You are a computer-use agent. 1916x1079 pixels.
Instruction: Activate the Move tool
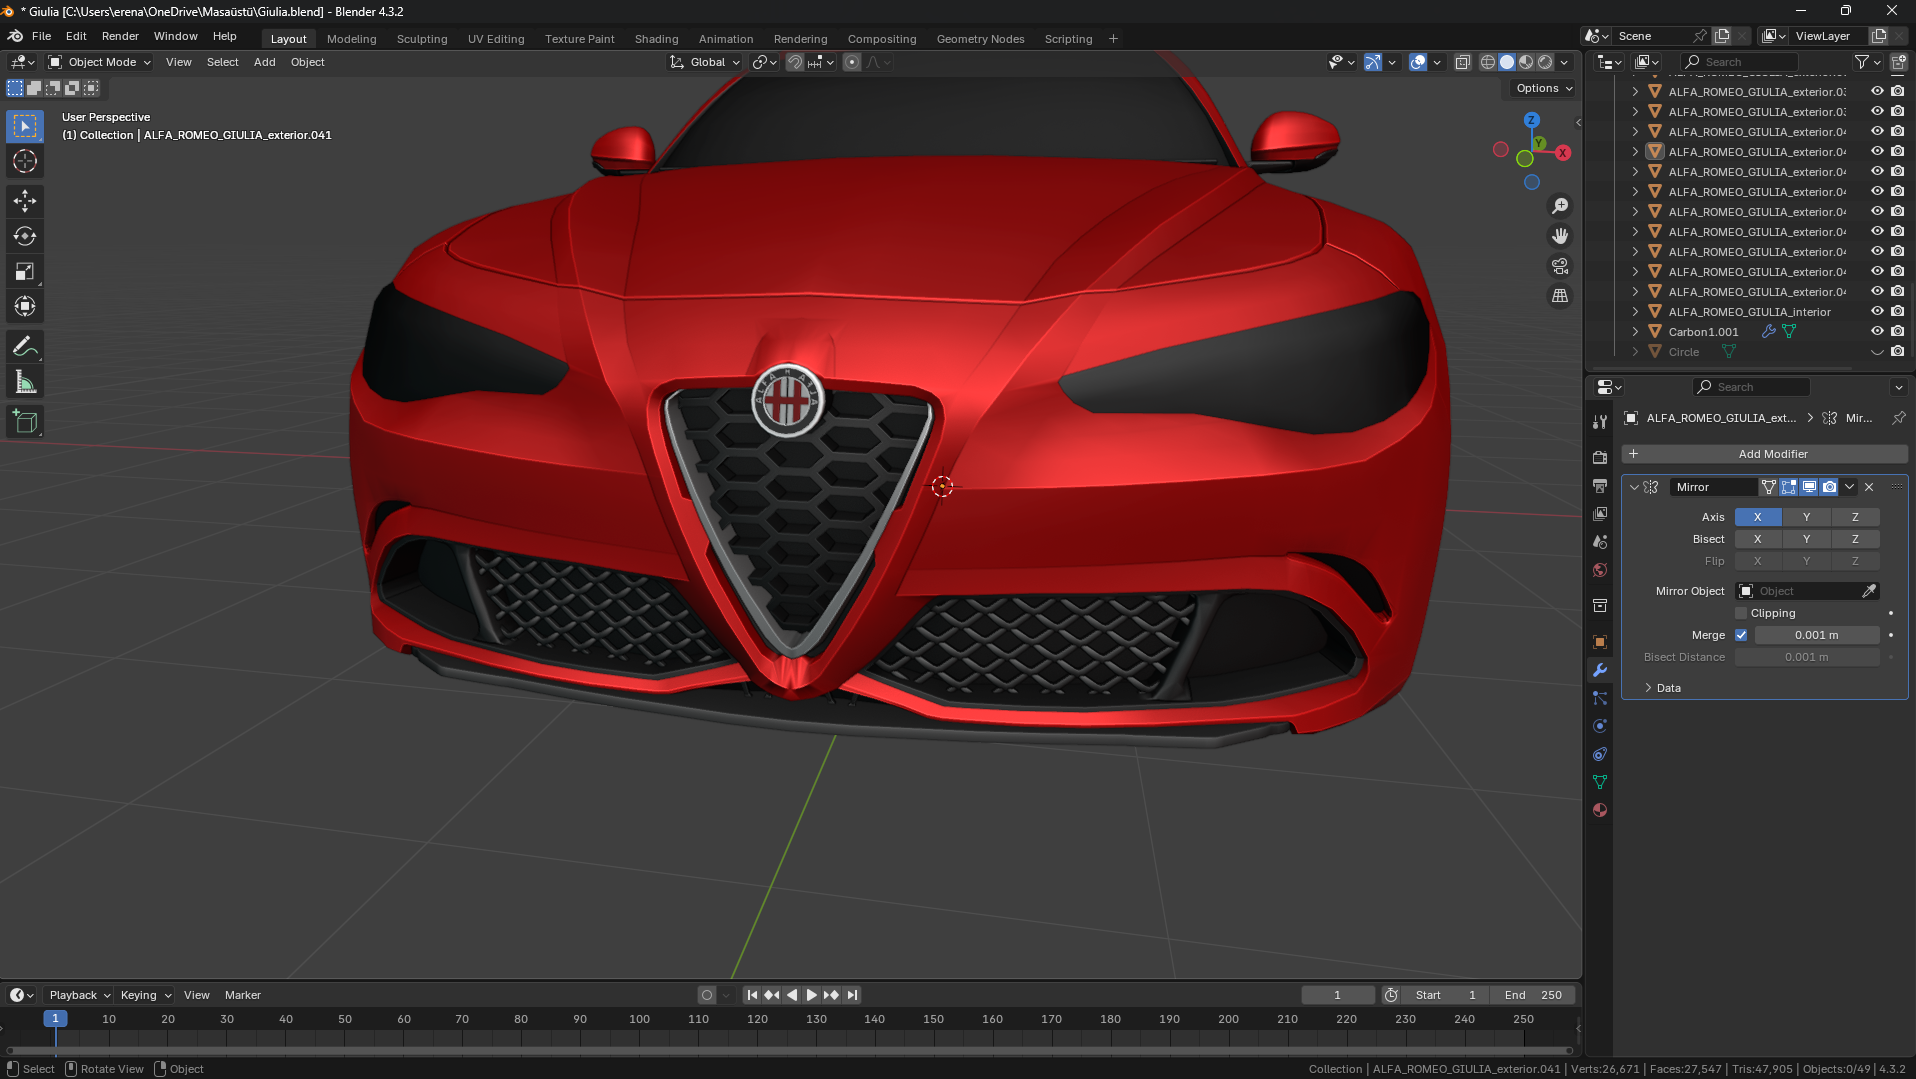pos(25,201)
